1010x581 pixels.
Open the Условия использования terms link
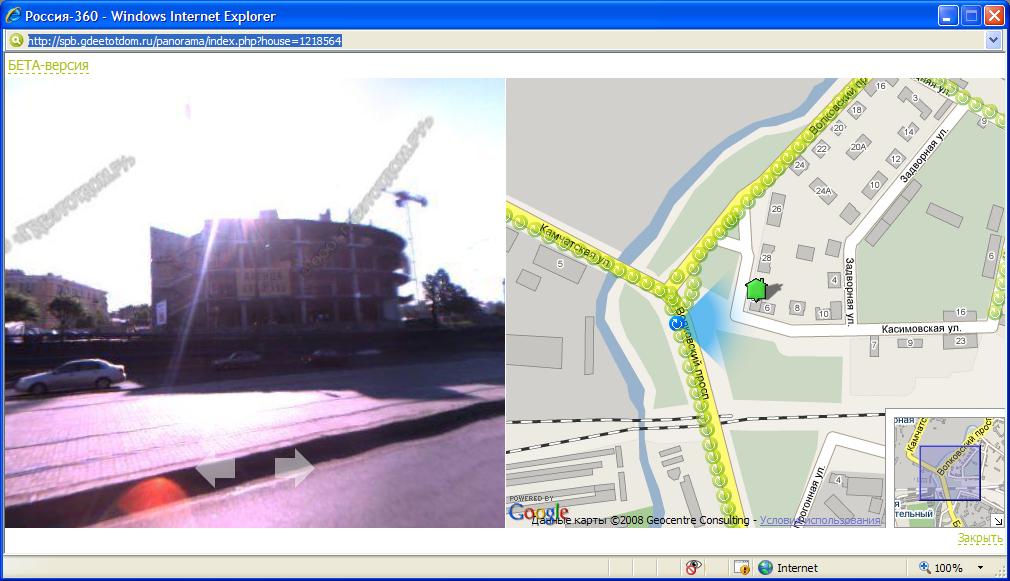[820, 520]
